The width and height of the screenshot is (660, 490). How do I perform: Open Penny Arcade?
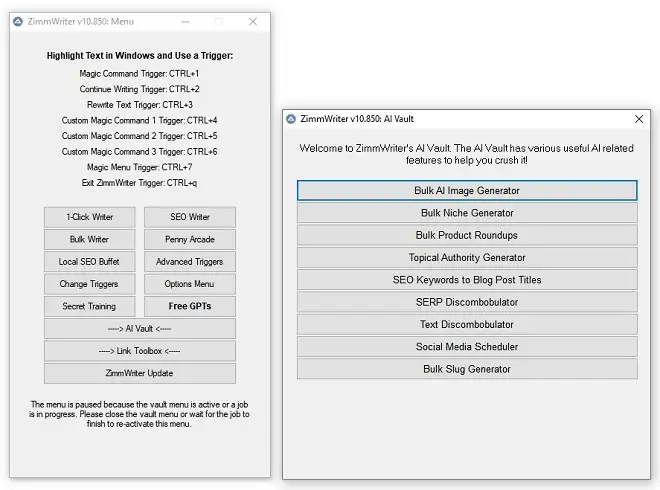coord(190,239)
